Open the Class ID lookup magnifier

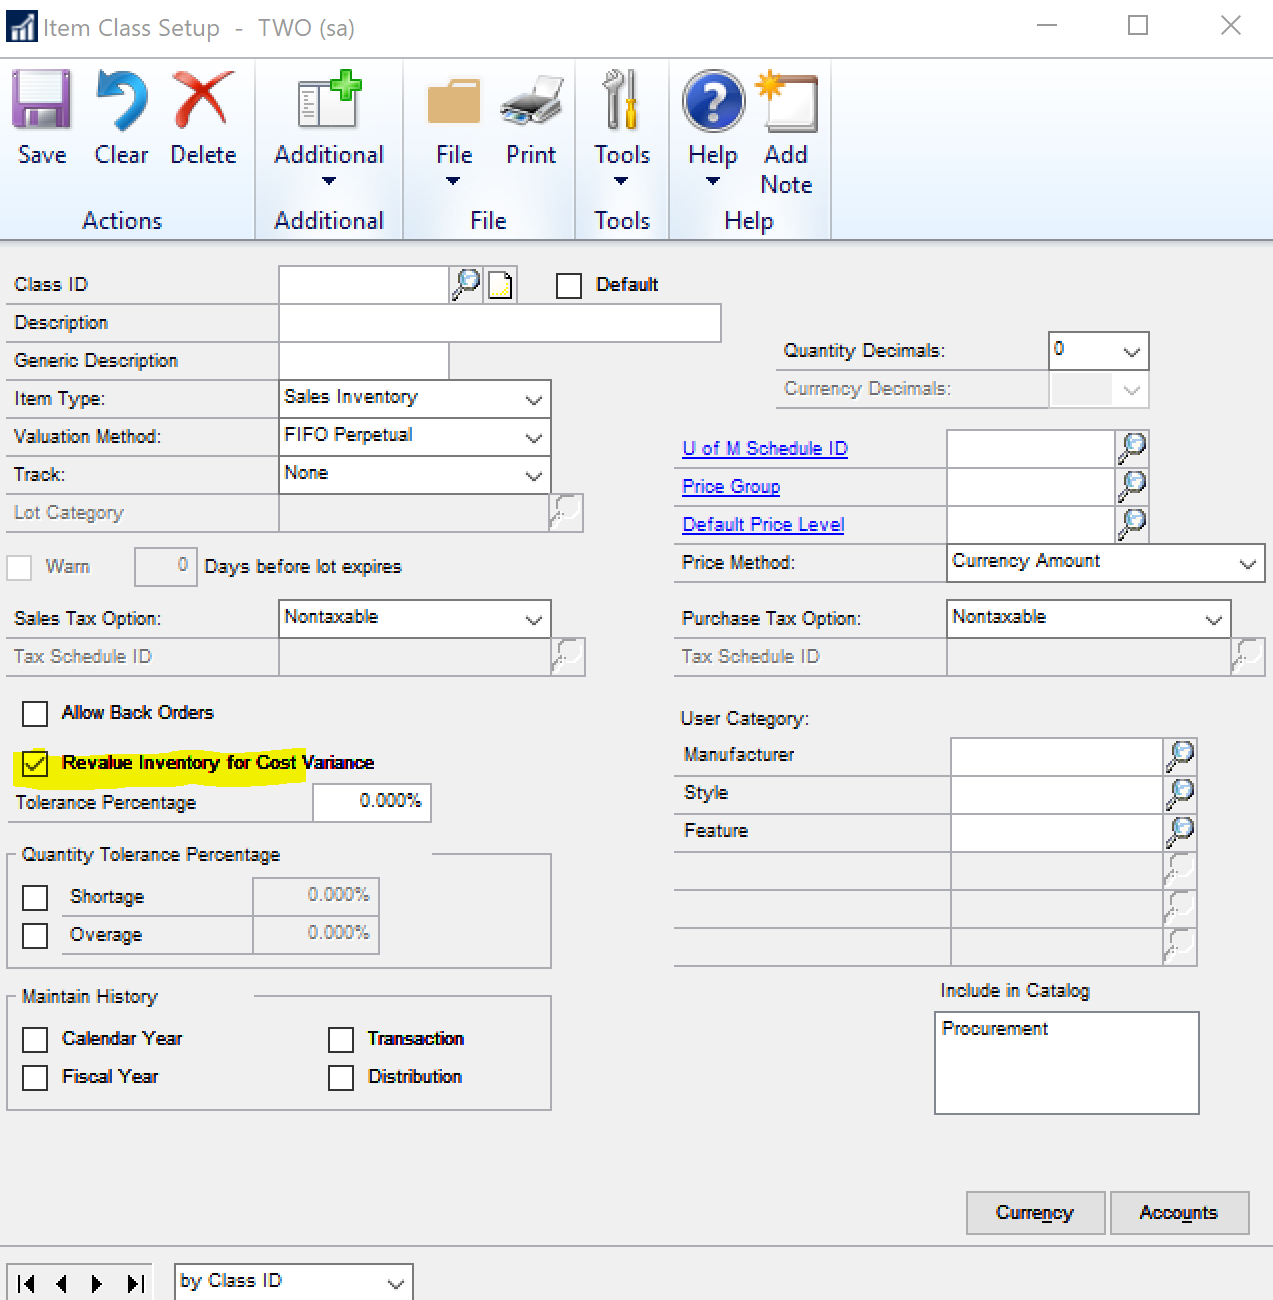466,285
